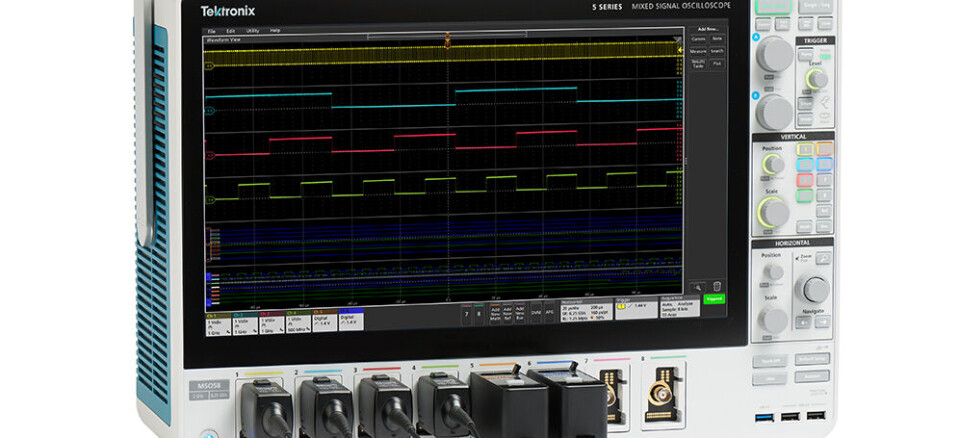Image resolution: width=960 pixels, height=438 pixels.
Task: Open the File menu on the scope screen
Action: [x=211, y=31]
